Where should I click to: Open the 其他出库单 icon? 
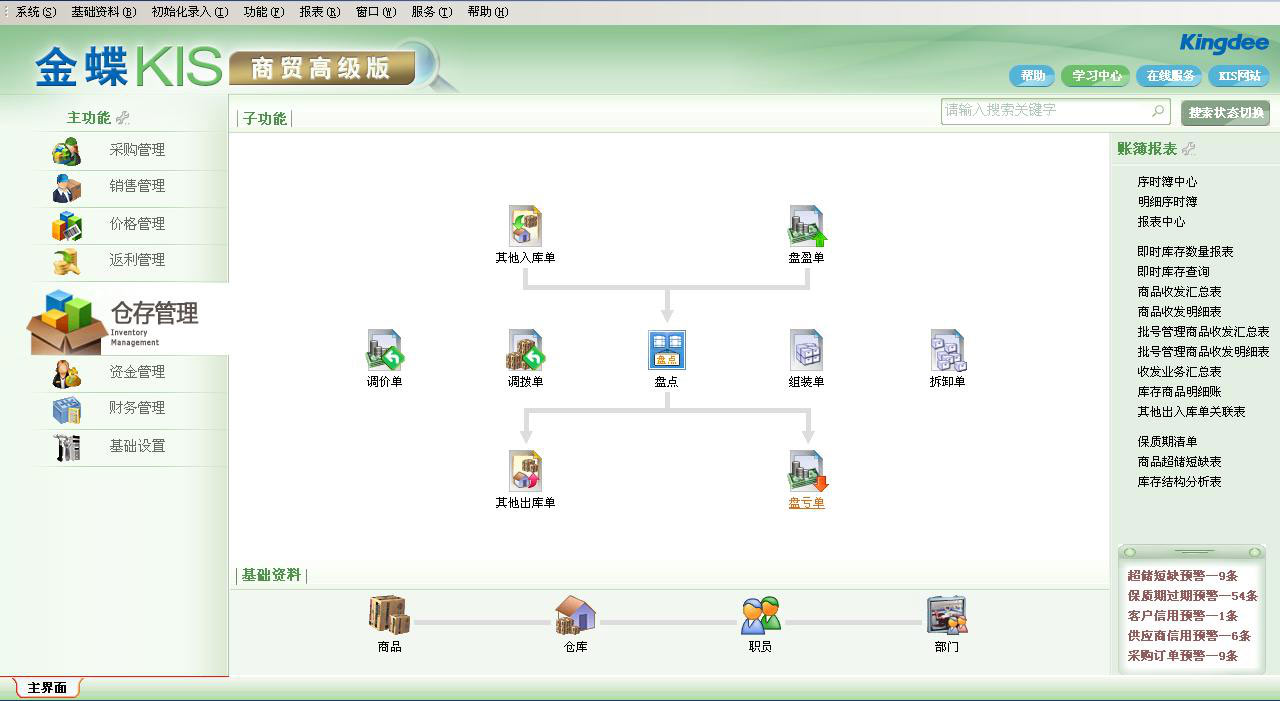pyautogui.click(x=525, y=470)
